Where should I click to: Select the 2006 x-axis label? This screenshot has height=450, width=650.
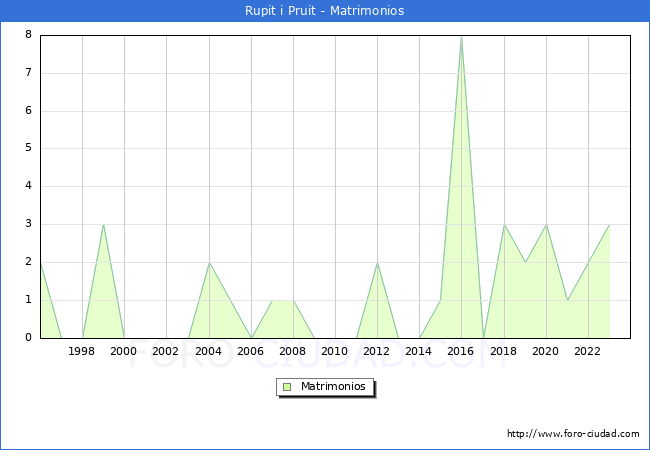click(250, 351)
